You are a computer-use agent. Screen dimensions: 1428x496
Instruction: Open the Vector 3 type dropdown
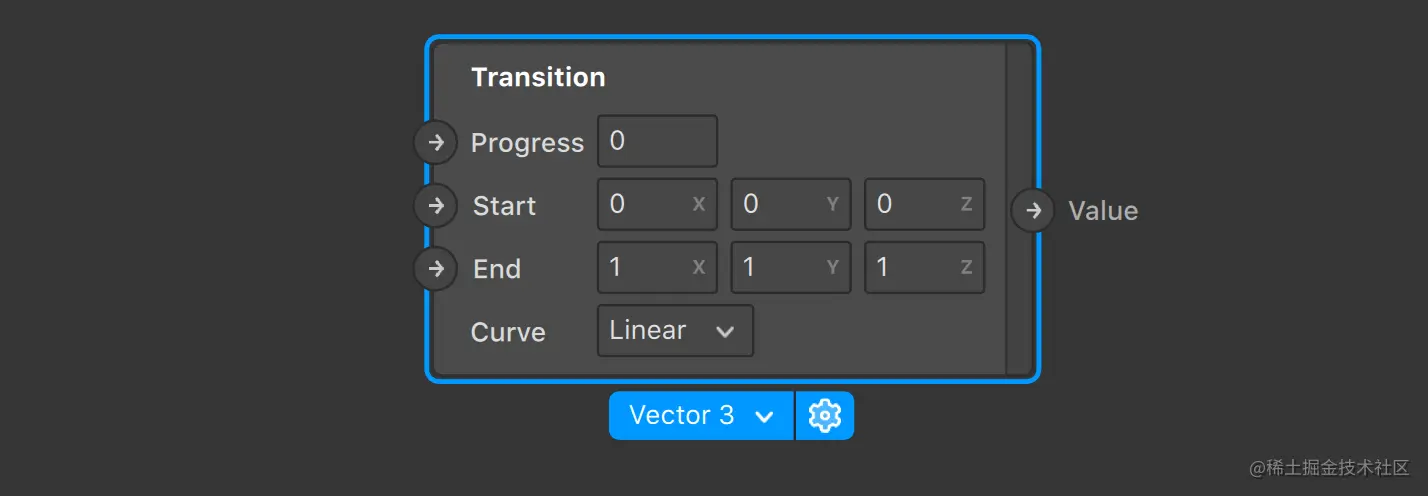[x=701, y=415]
